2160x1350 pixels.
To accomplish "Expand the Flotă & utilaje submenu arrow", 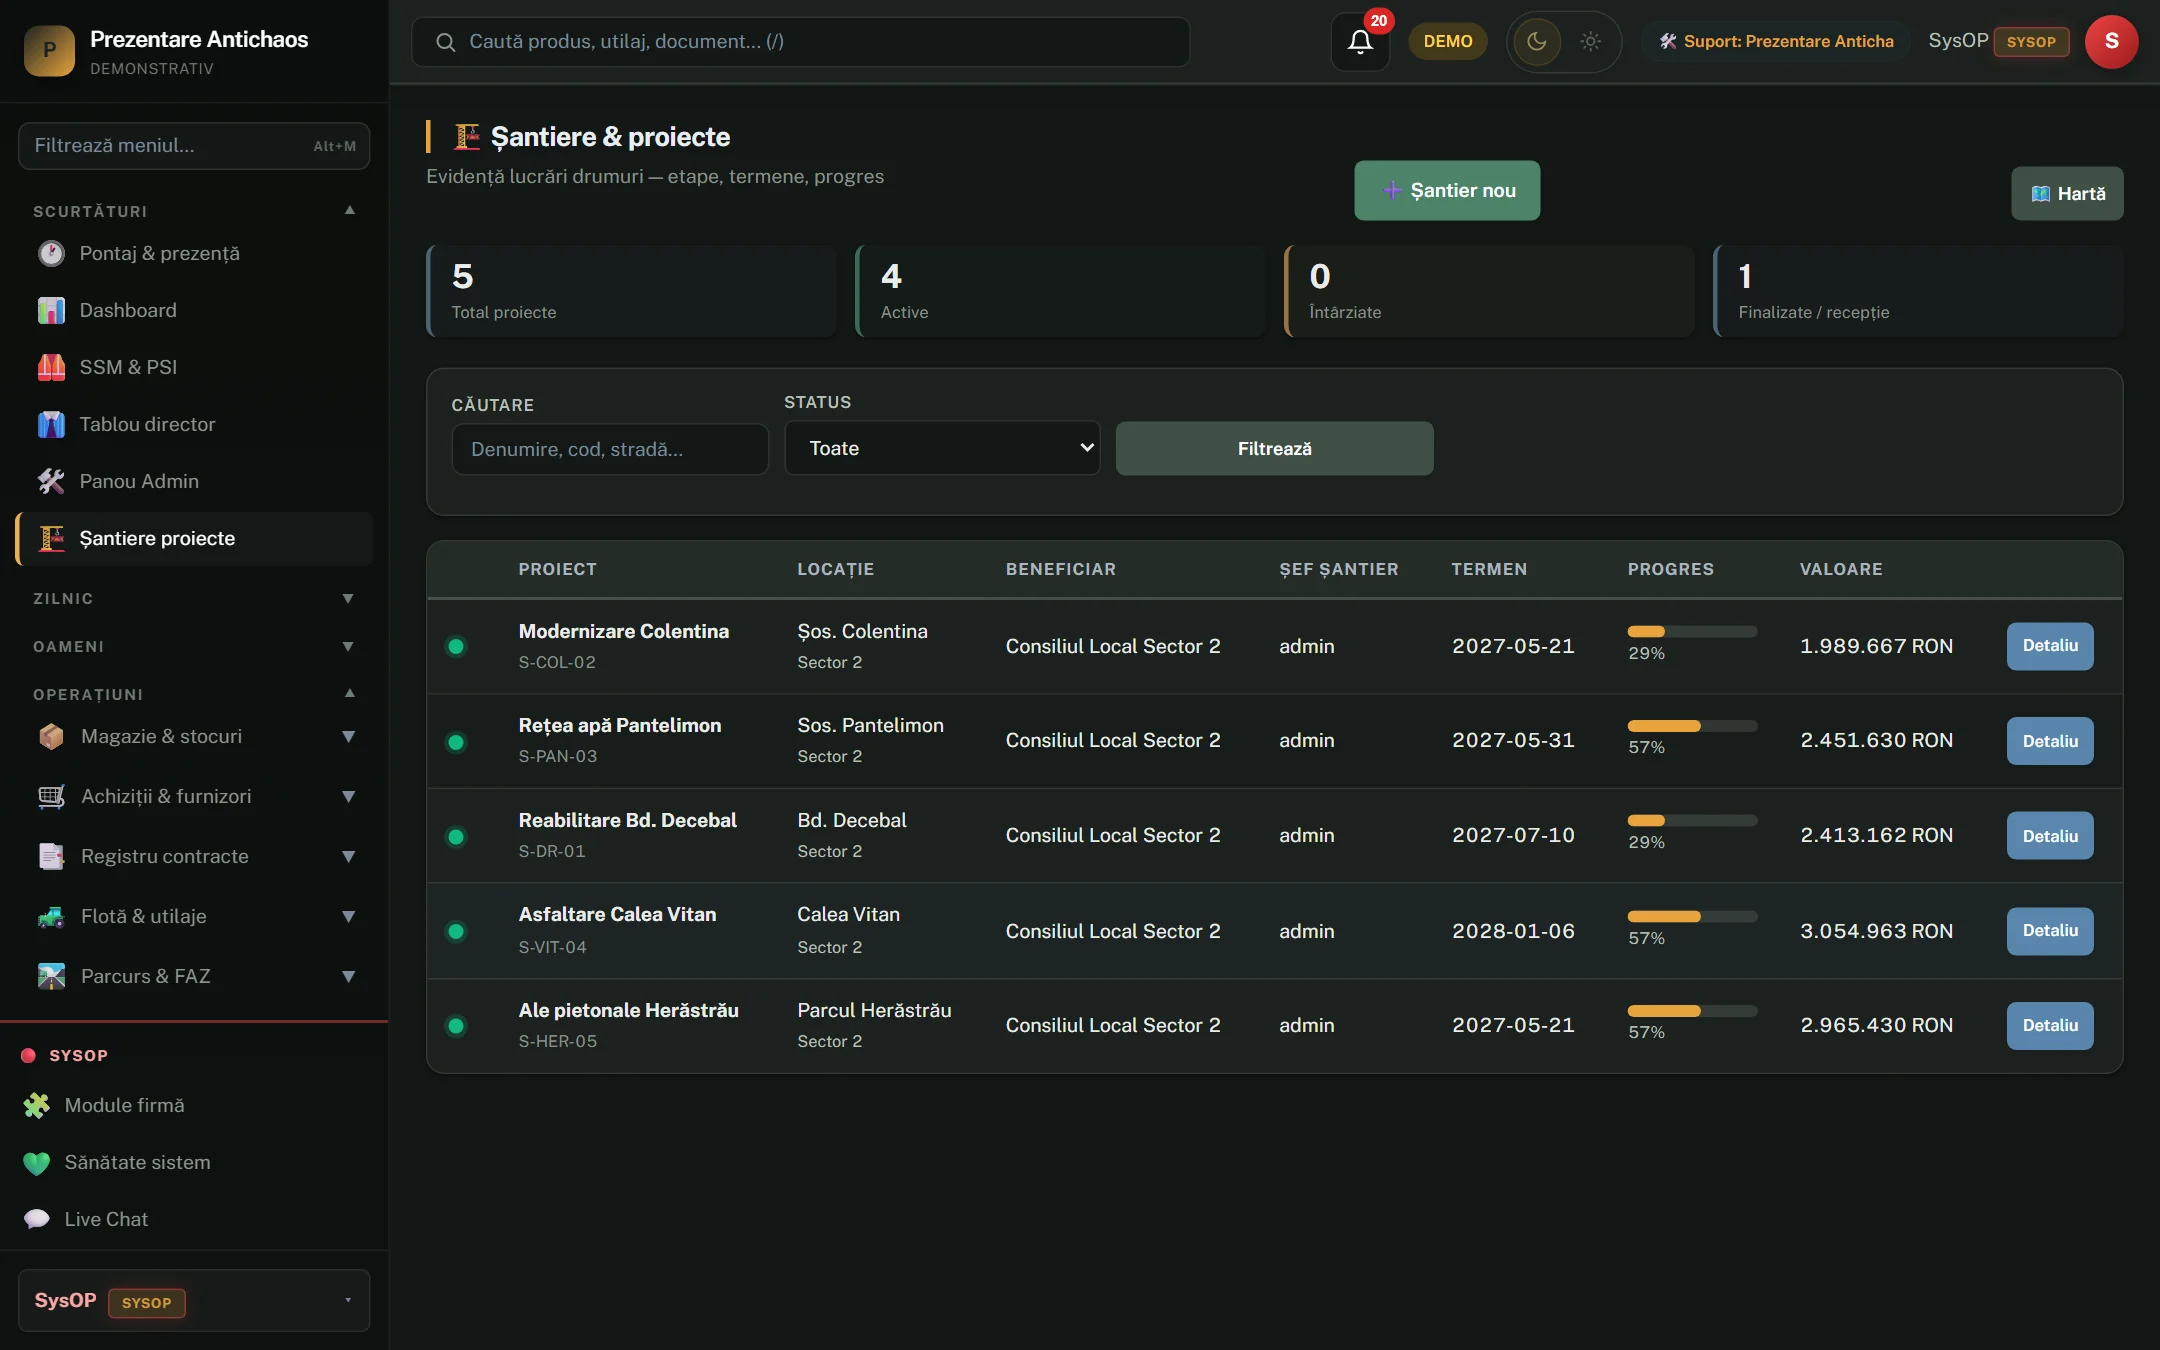I will [x=348, y=917].
